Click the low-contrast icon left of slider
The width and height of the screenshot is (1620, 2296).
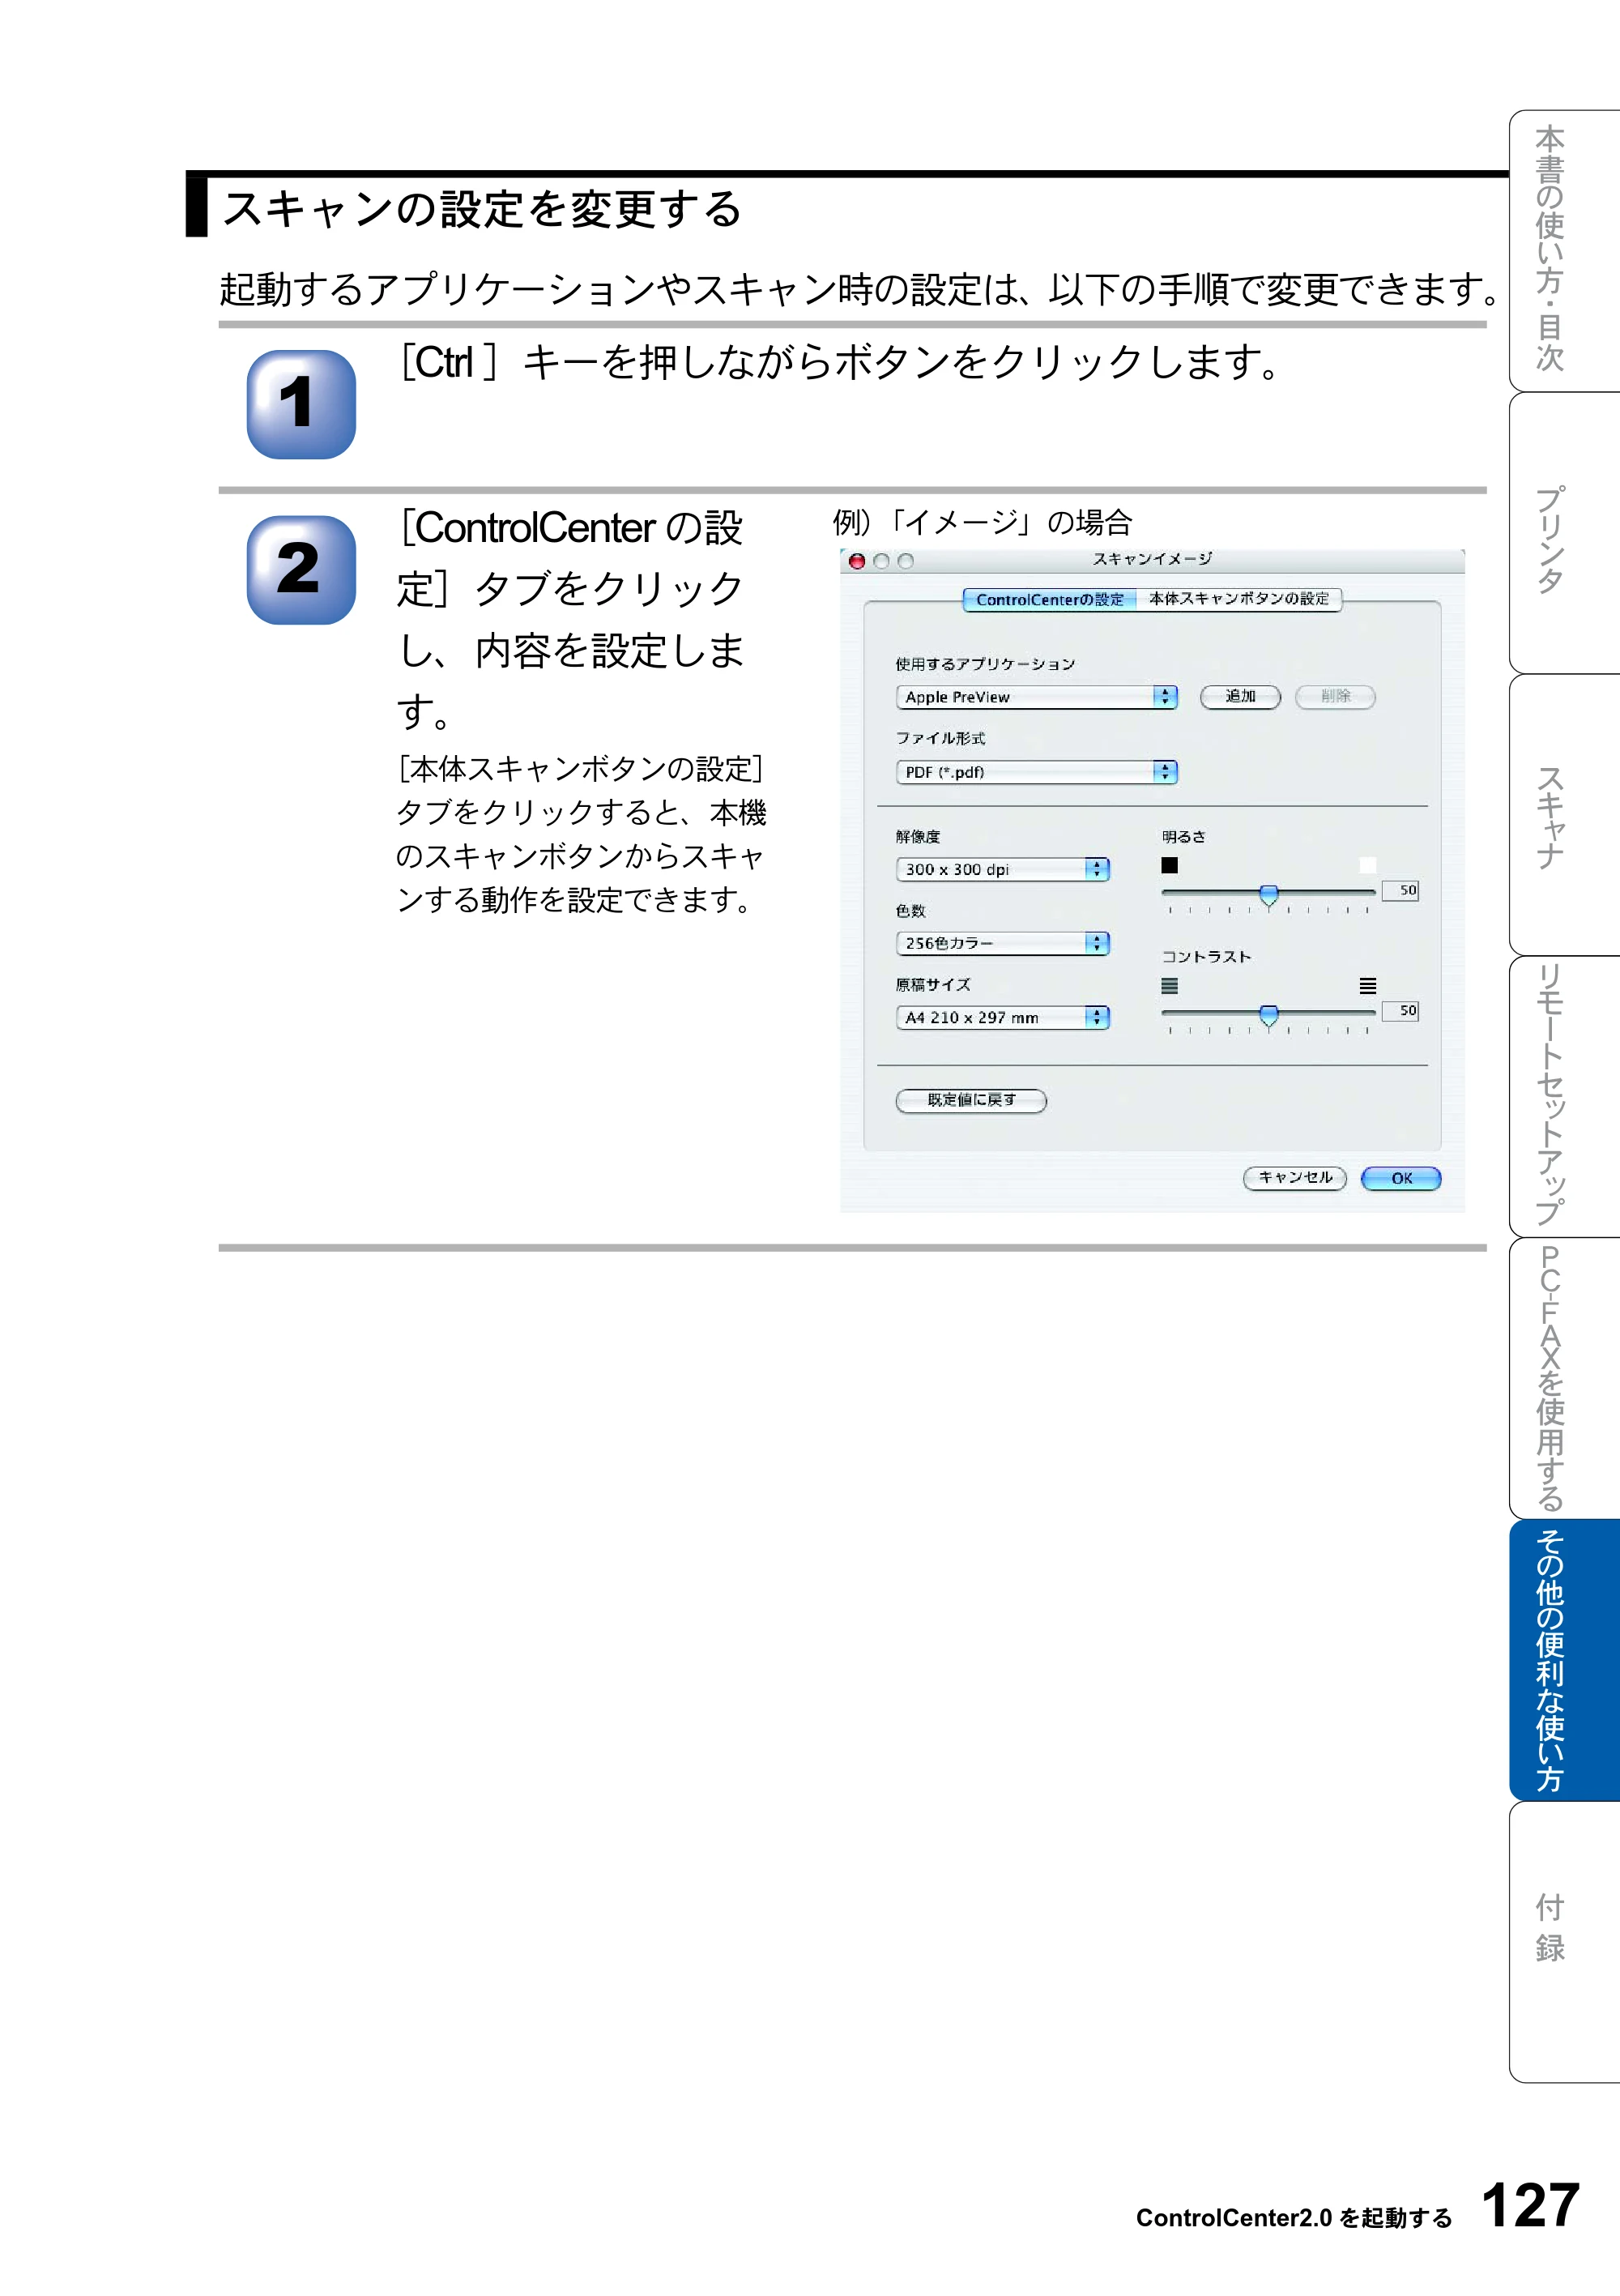pos(1169,986)
